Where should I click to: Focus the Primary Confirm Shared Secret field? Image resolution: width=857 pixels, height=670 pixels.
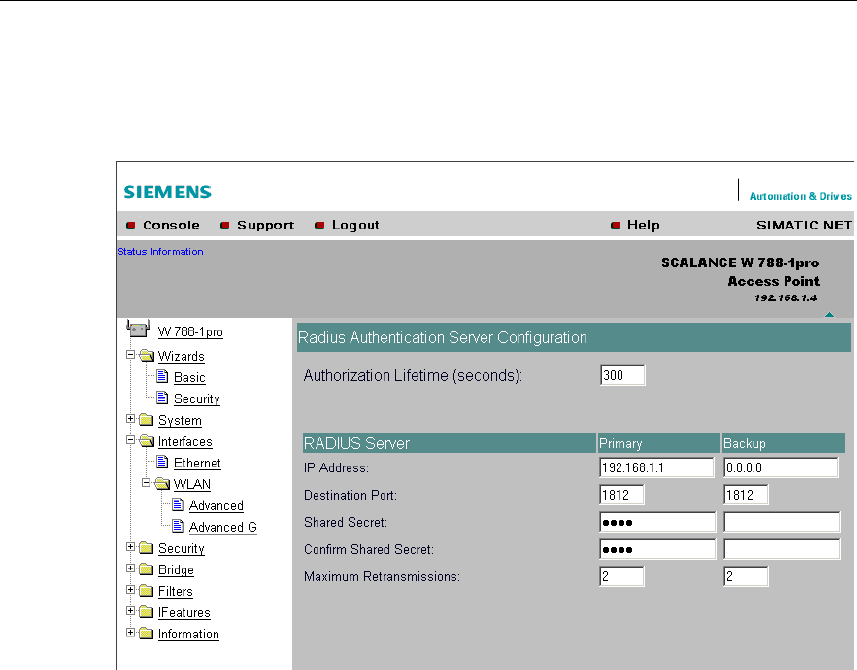coord(658,549)
